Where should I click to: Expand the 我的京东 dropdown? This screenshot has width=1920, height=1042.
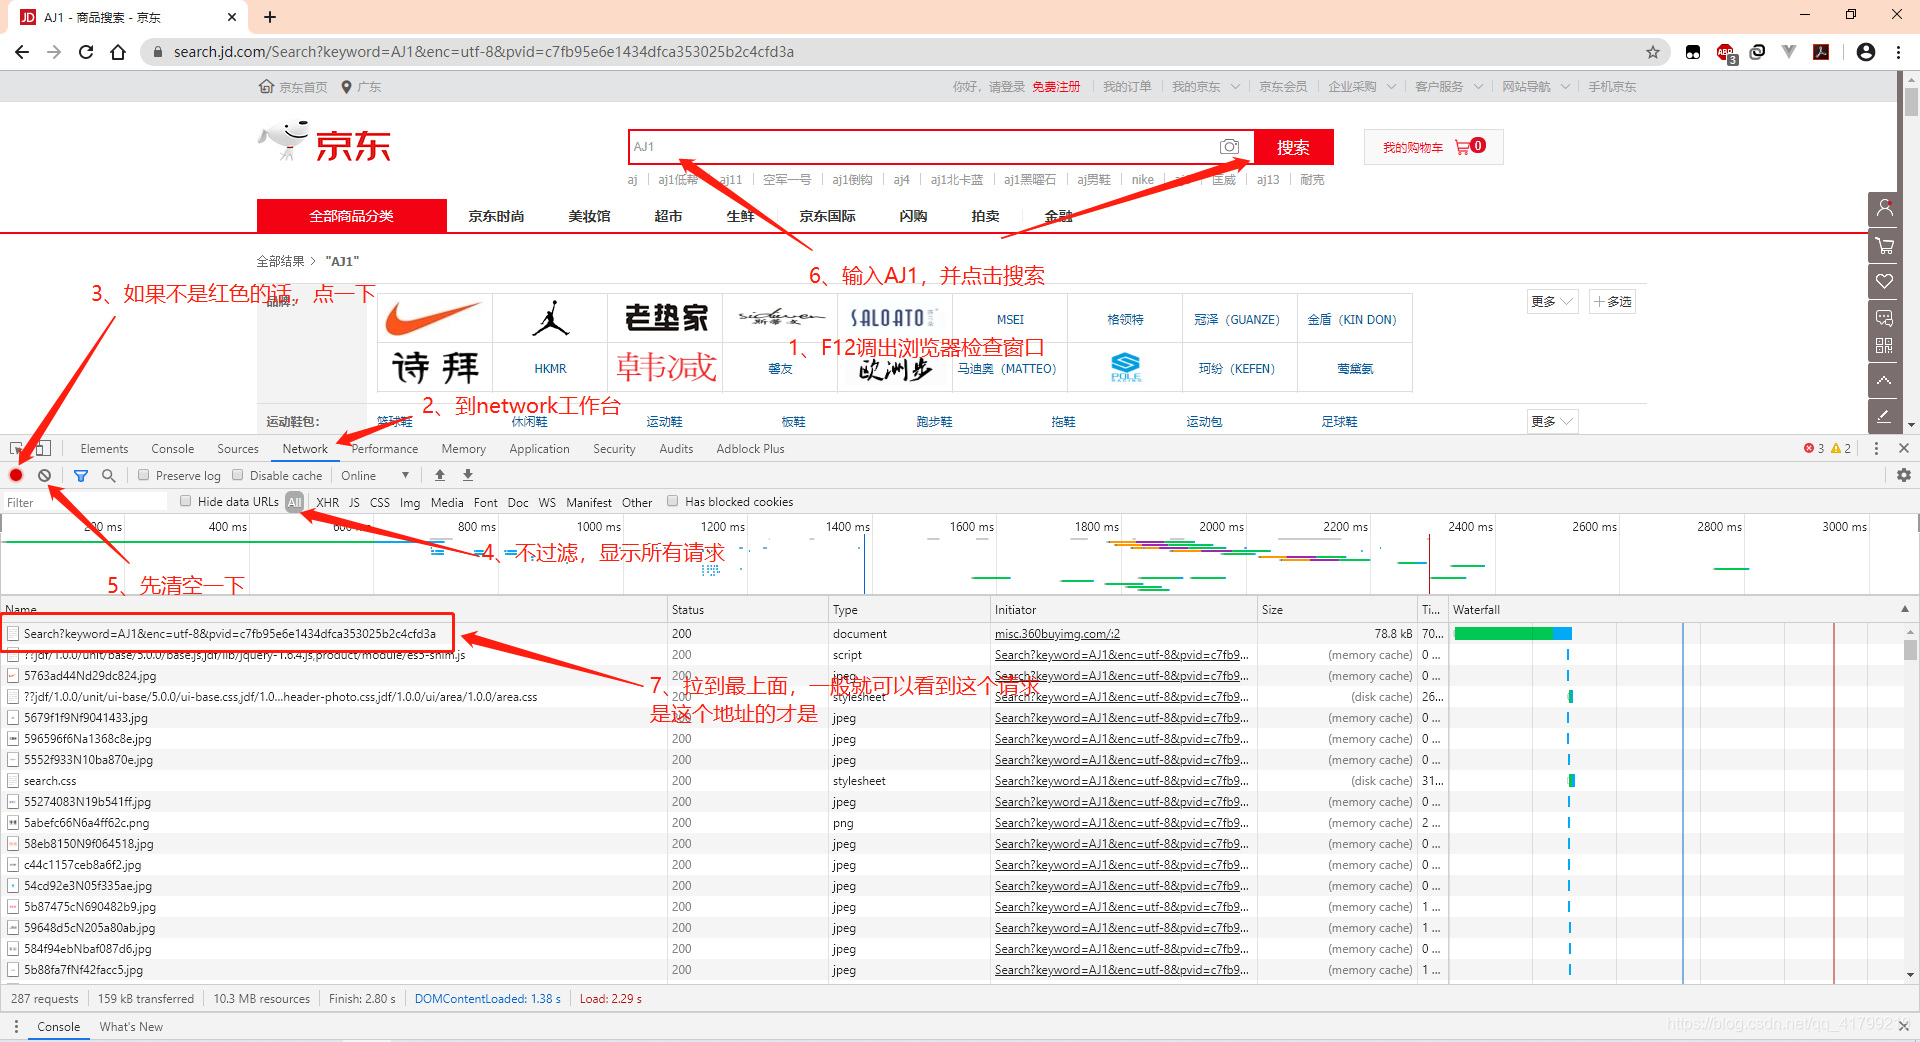(1205, 87)
